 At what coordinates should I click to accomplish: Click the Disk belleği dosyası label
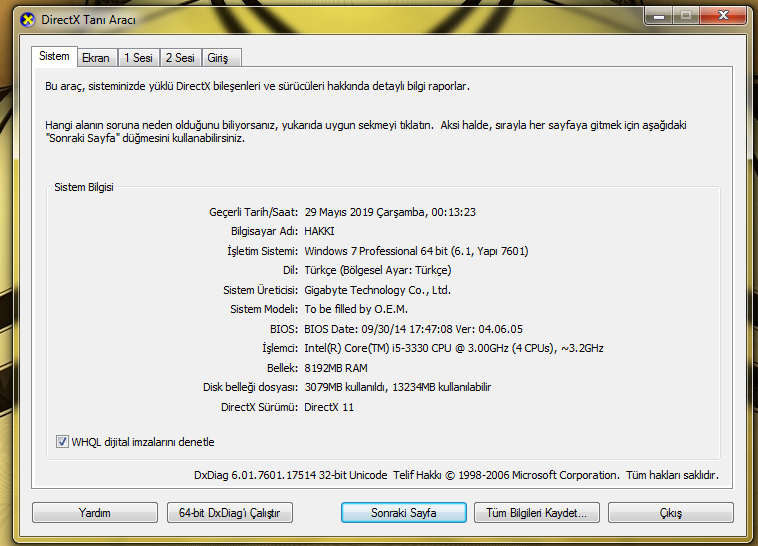pos(250,387)
